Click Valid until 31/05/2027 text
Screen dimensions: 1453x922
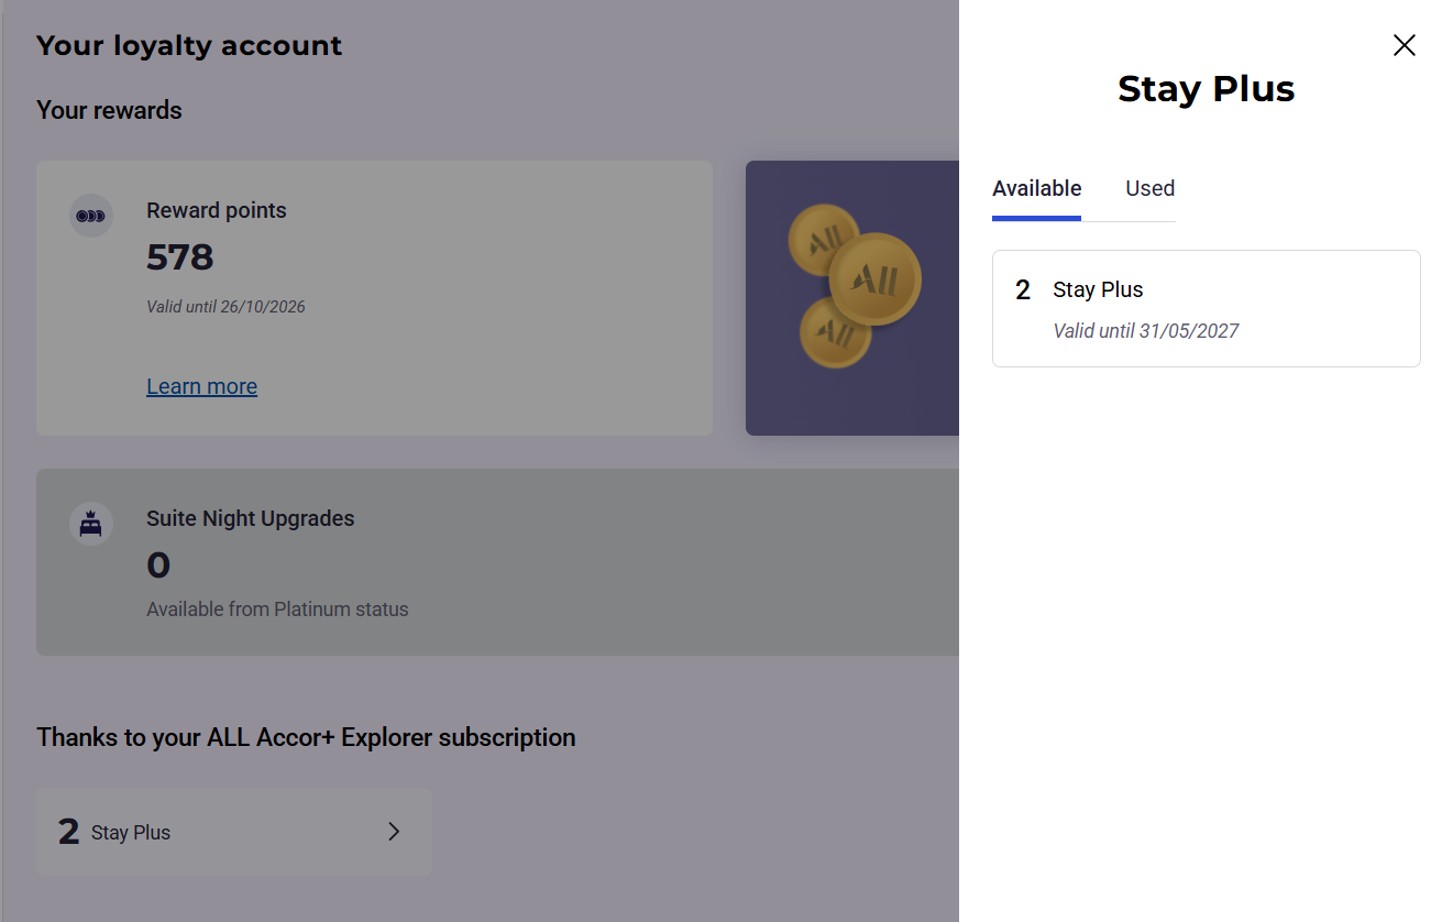click(x=1146, y=331)
